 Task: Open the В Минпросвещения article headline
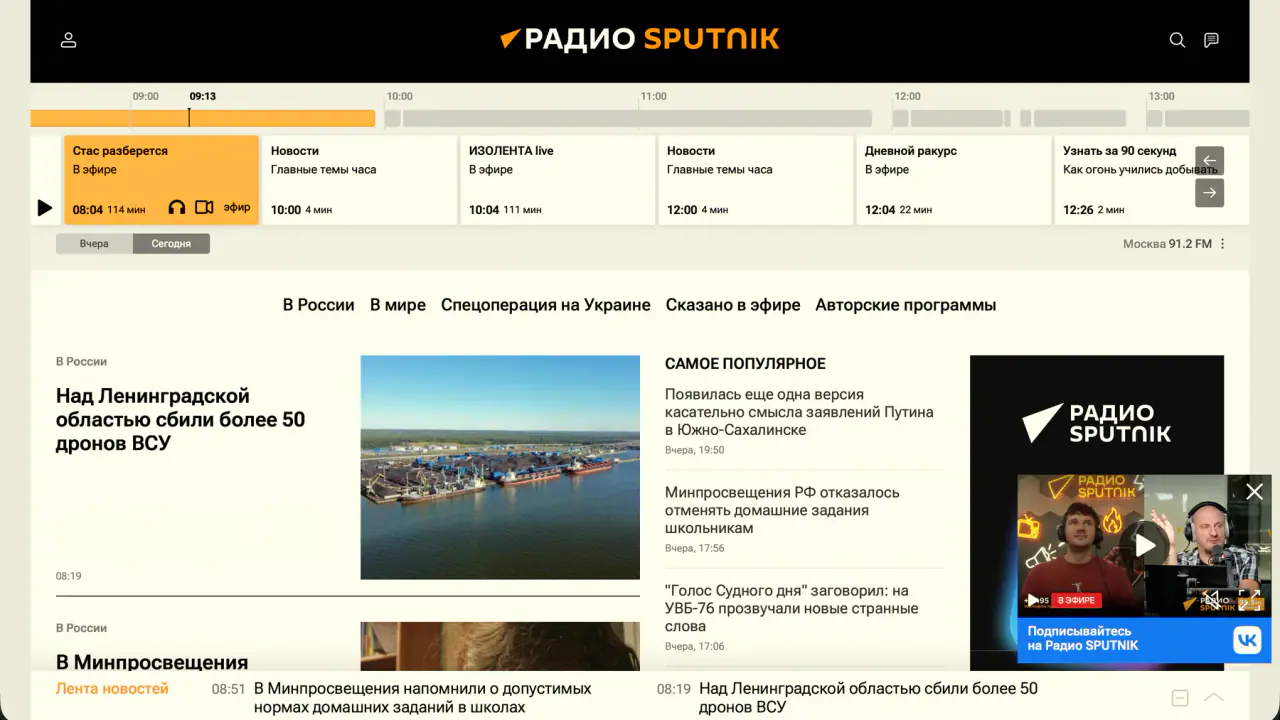tap(152, 662)
